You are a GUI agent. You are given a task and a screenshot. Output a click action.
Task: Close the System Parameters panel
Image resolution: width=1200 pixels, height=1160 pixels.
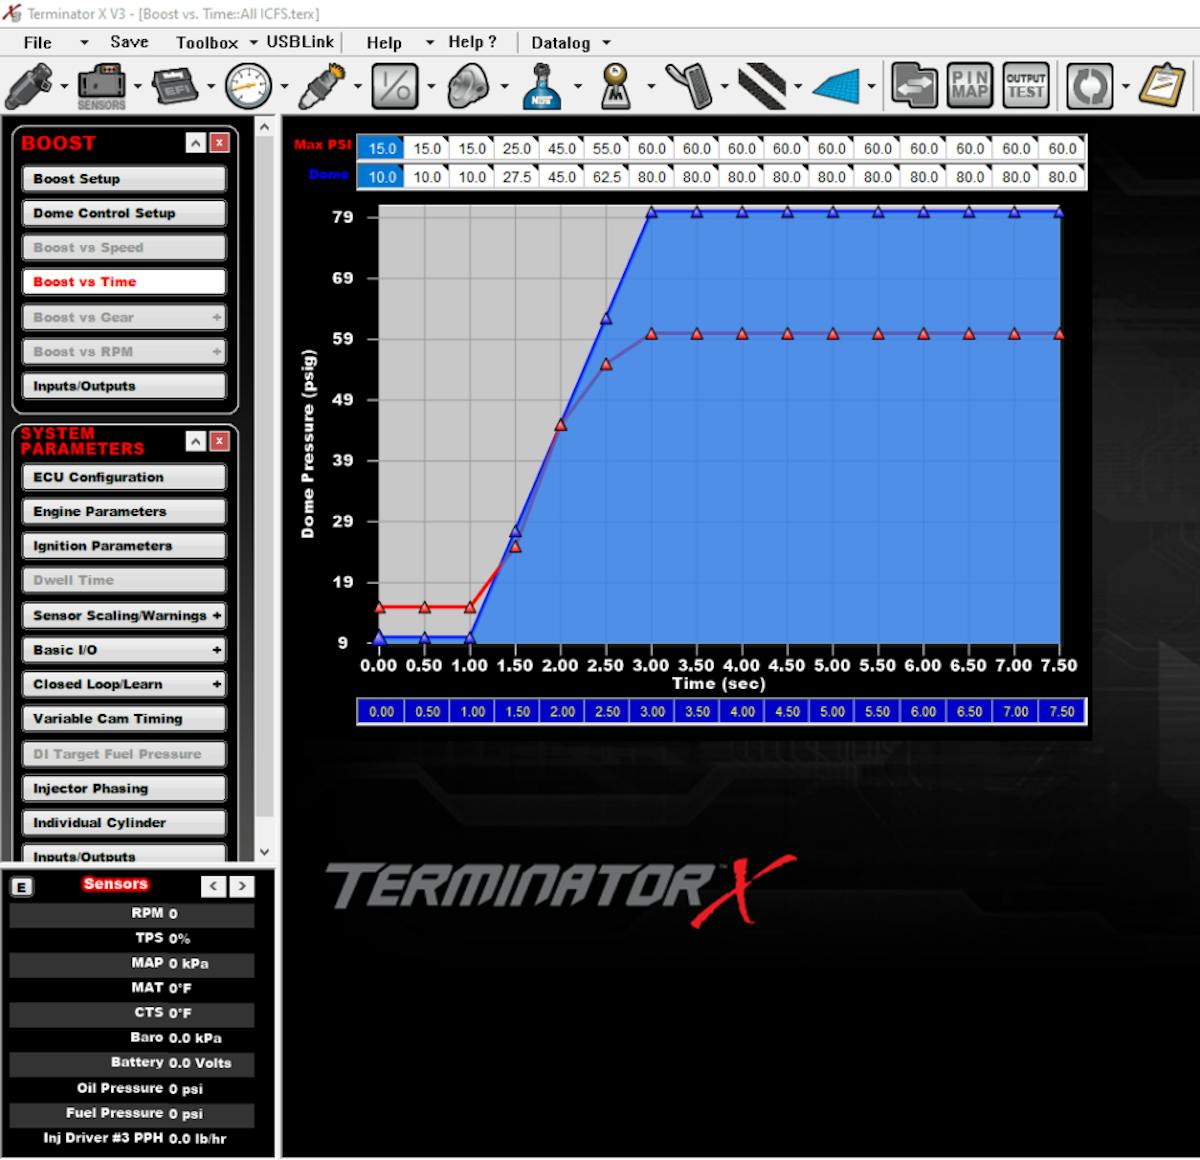tap(220, 441)
